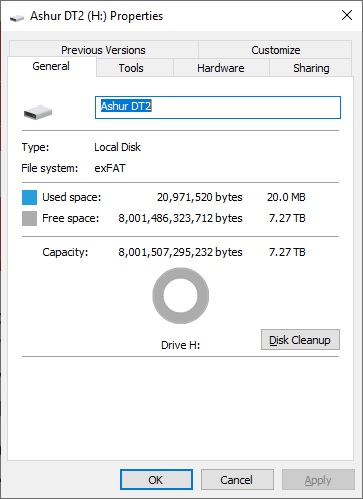Screen dimensions: 363x499
Task: Click the '7.27 TB' free space value
Action: coord(287,218)
